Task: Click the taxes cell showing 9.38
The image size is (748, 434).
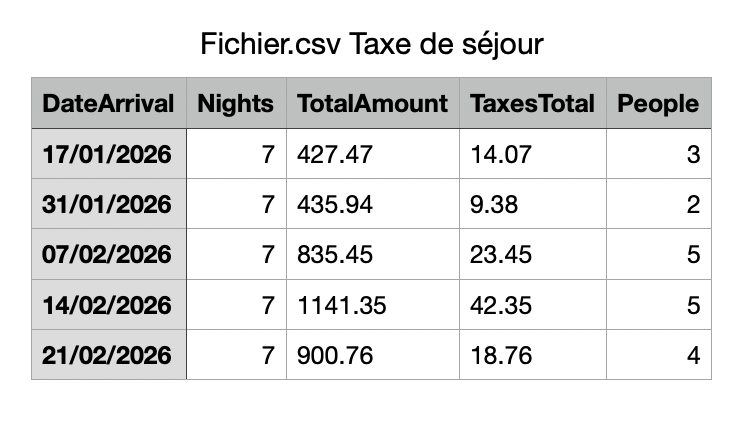Action: [x=532, y=204]
